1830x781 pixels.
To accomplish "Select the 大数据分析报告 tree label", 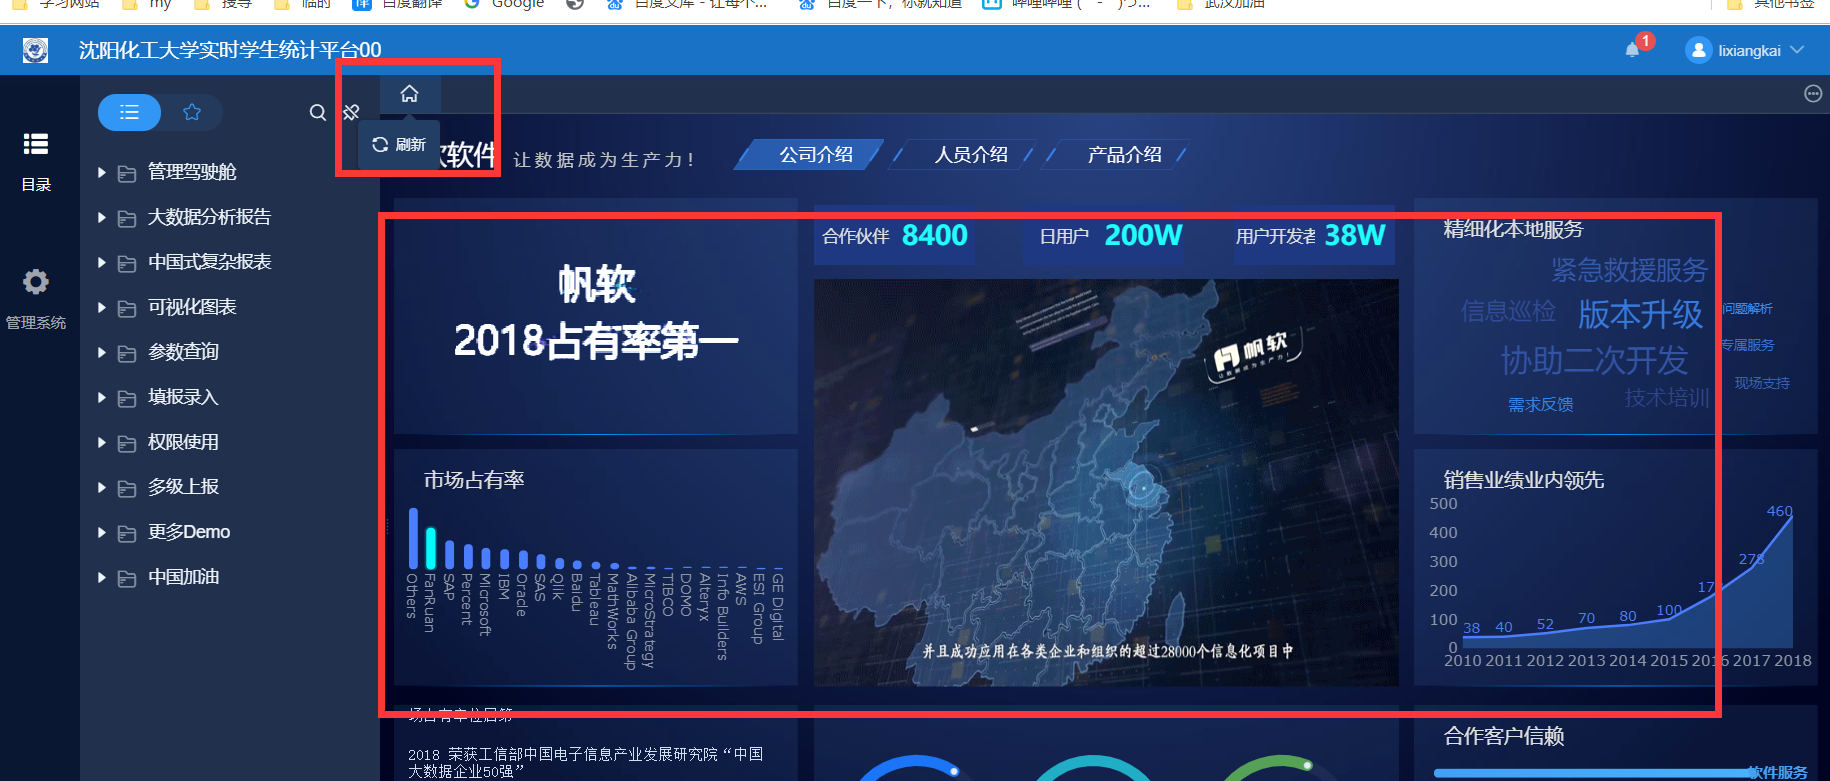I will [209, 217].
